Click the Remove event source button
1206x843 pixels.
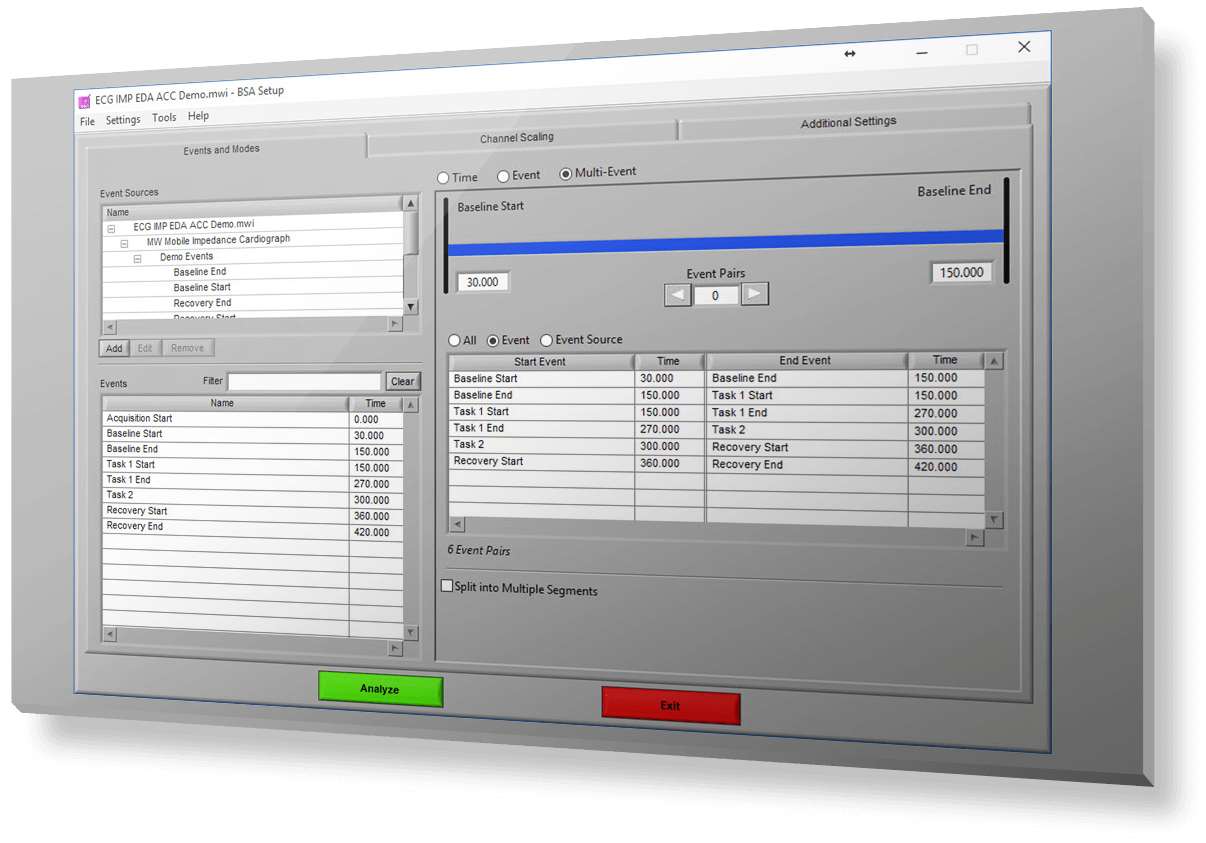187,348
